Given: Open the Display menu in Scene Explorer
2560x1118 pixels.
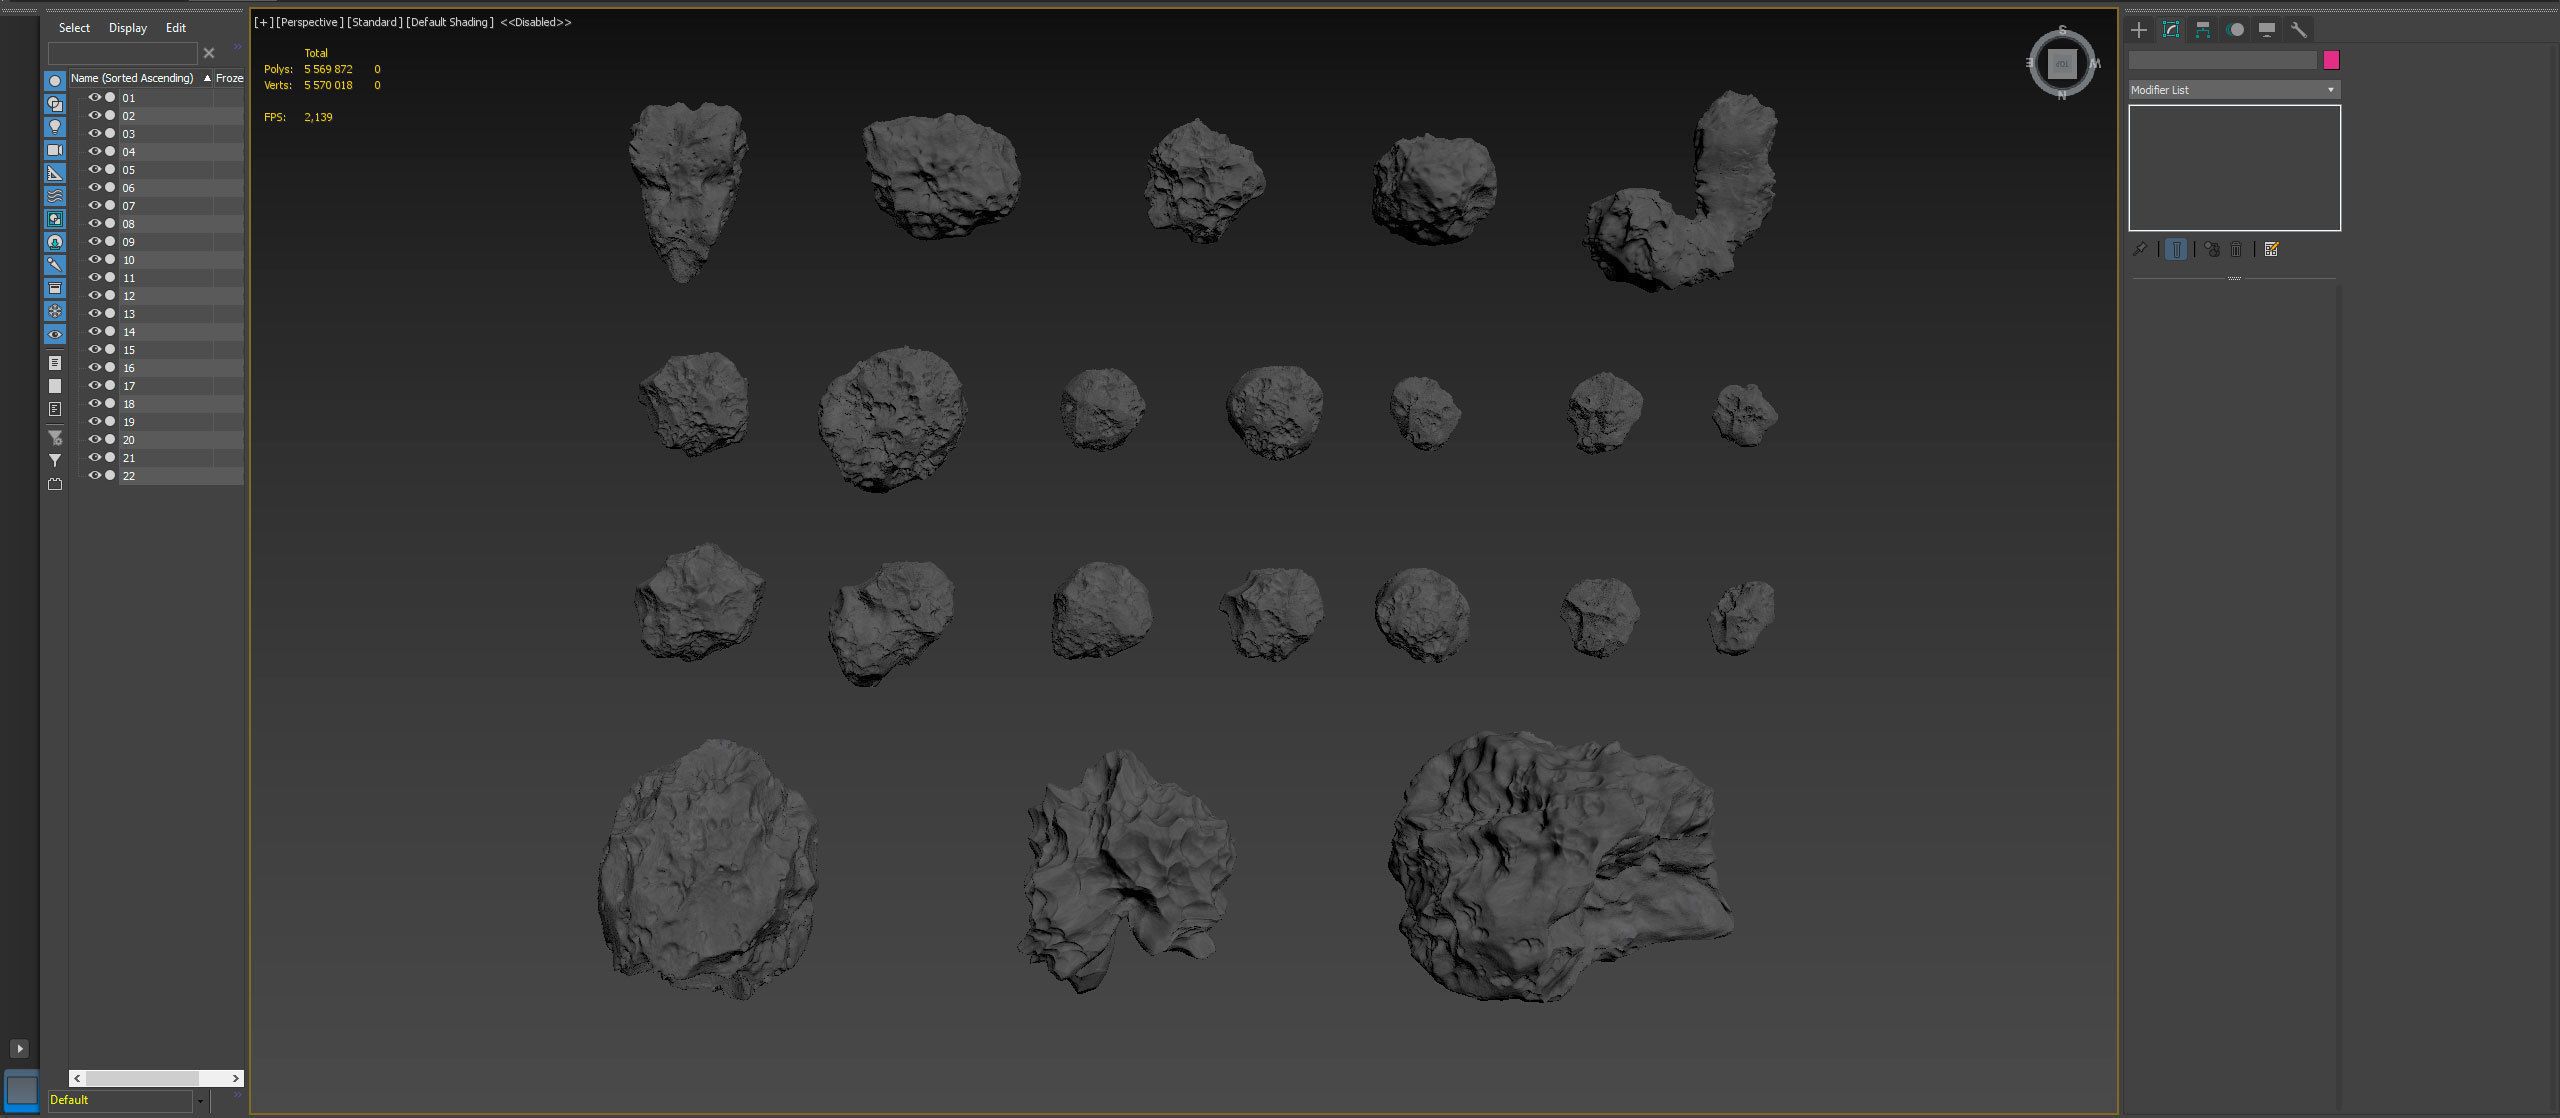Looking at the screenshot, I should pyautogui.click(x=128, y=28).
